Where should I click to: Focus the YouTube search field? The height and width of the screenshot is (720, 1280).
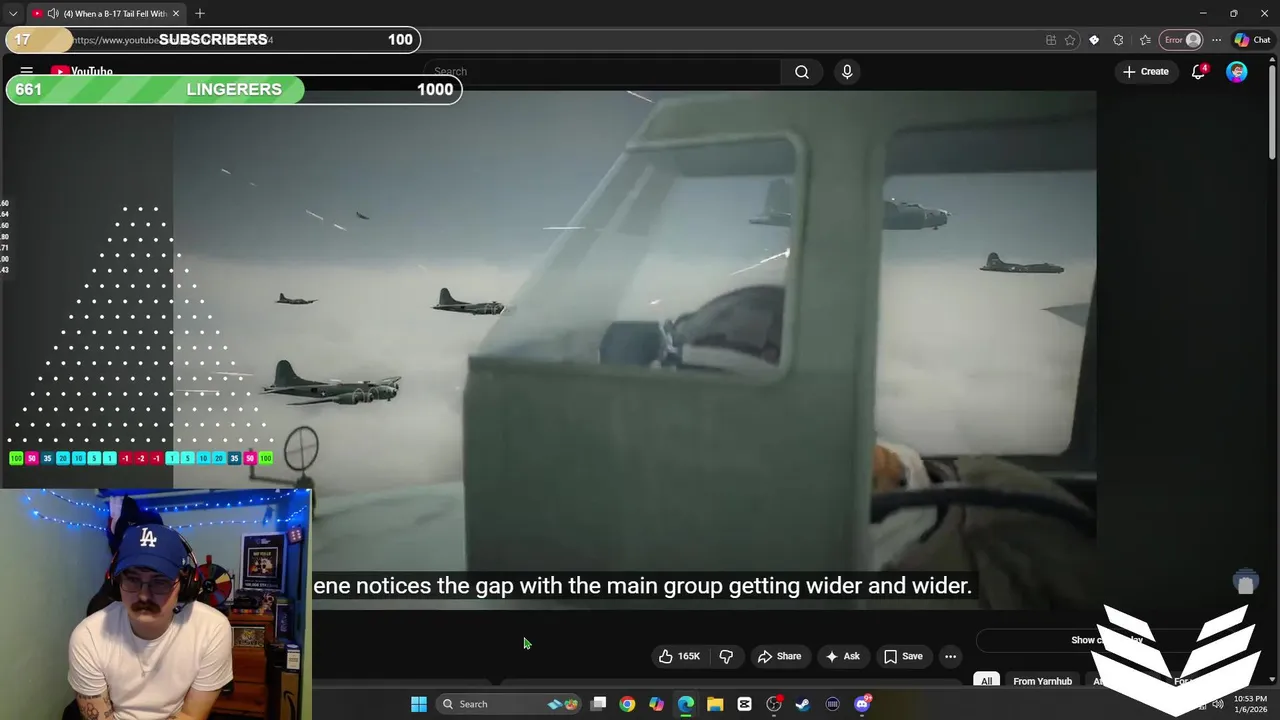tap(602, 72)
